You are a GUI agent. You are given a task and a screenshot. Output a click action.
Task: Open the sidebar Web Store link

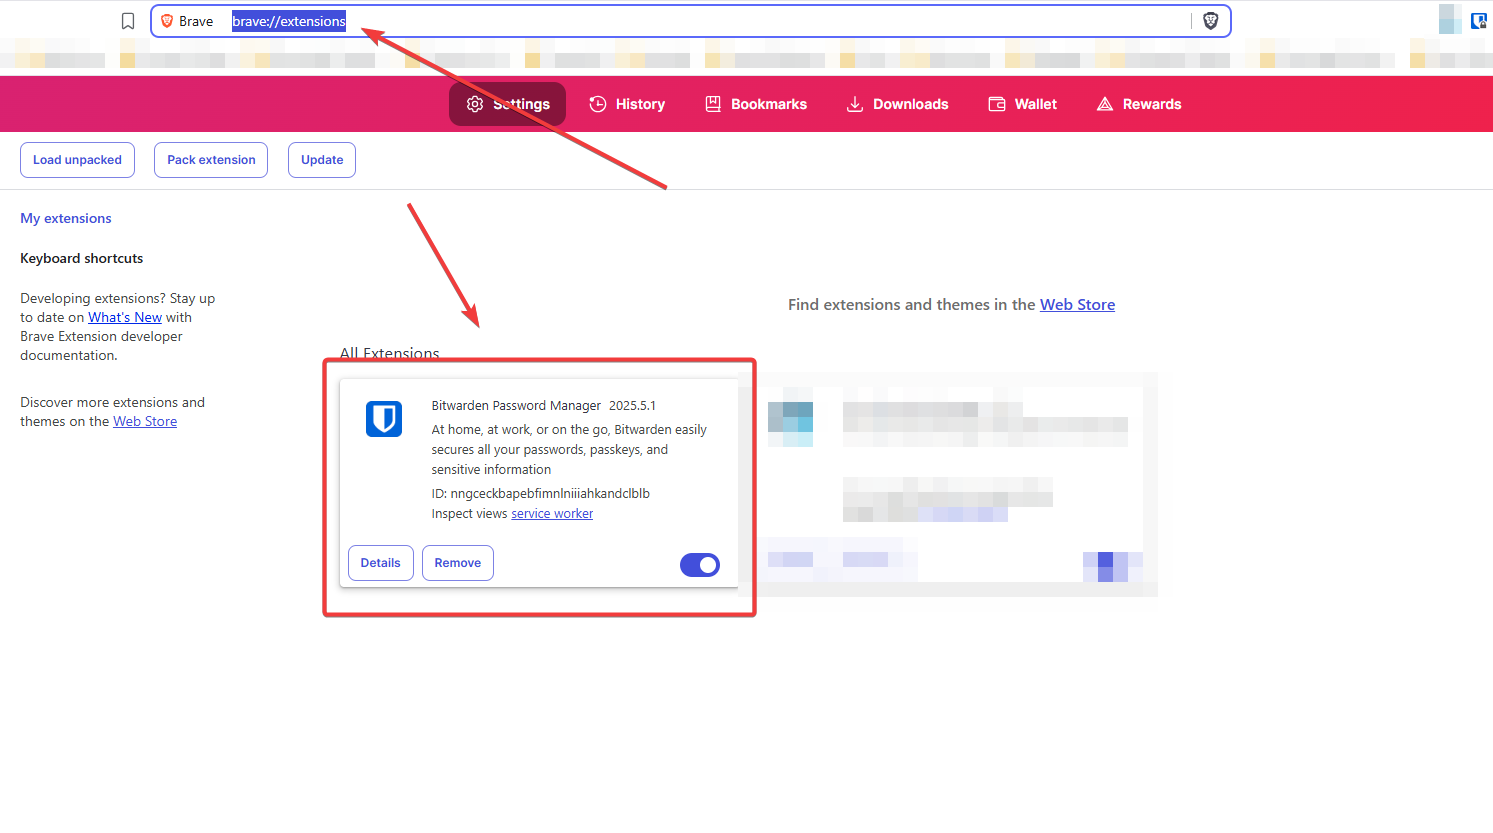coord(145,421)
